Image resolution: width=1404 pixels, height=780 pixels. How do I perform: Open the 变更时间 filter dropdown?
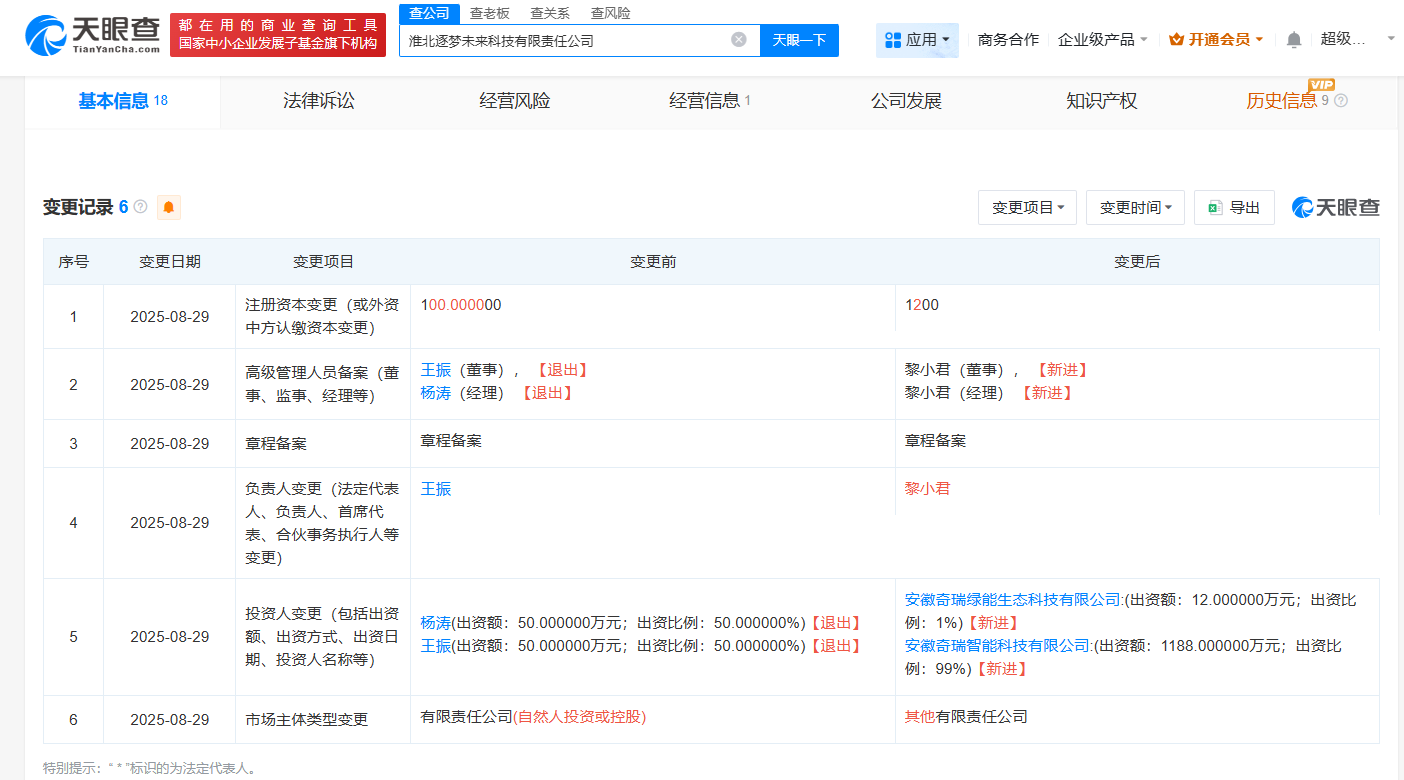[1135, 207]
